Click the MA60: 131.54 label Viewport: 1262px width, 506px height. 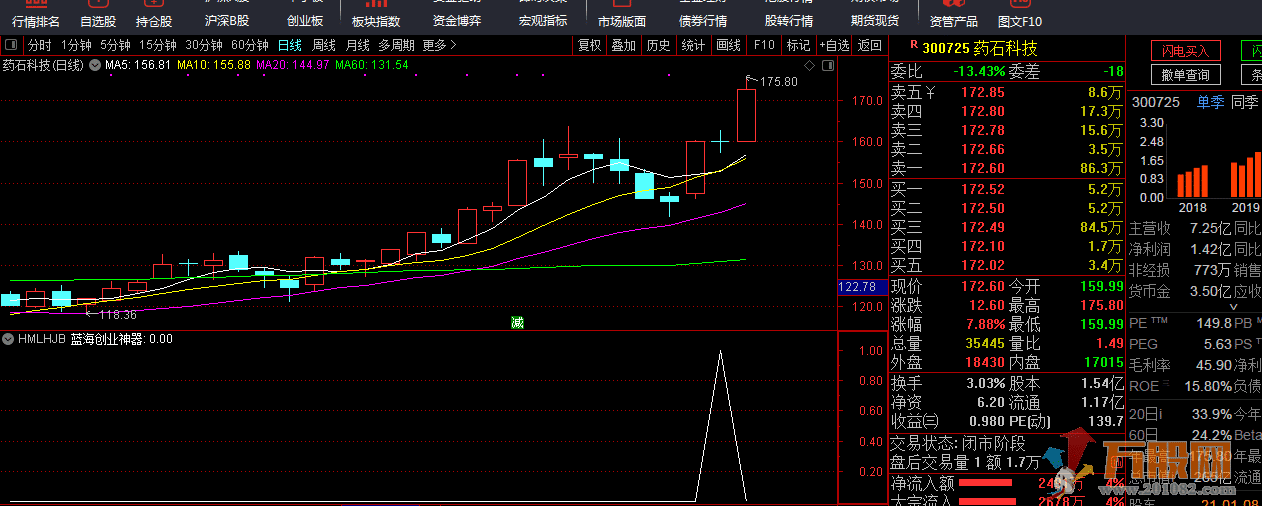point(372,65)
